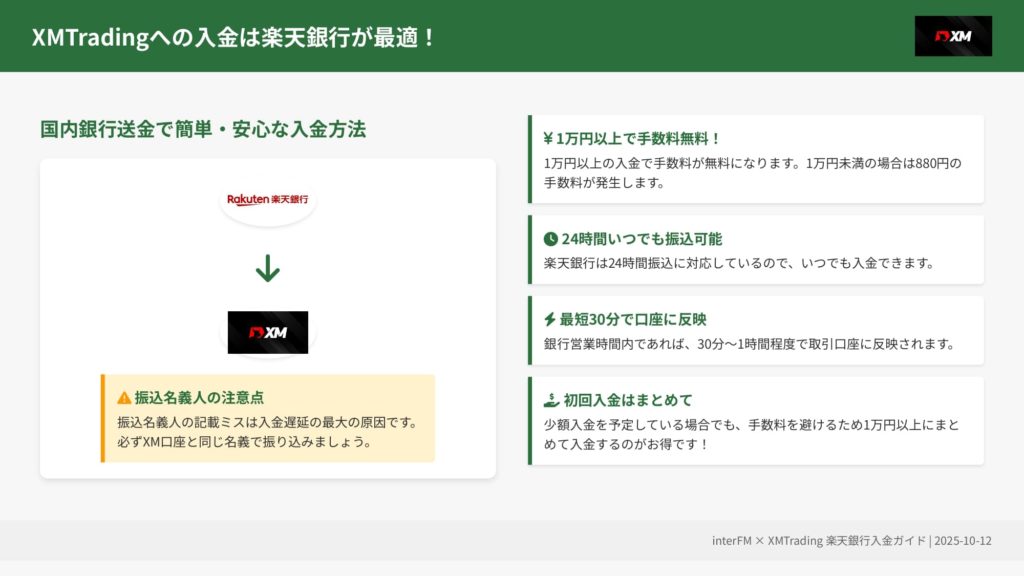Click the 24時間いつでも振込可能 heading
Image resolution: width=1024 pixels, height=576 pixels.
pos(641,239)
